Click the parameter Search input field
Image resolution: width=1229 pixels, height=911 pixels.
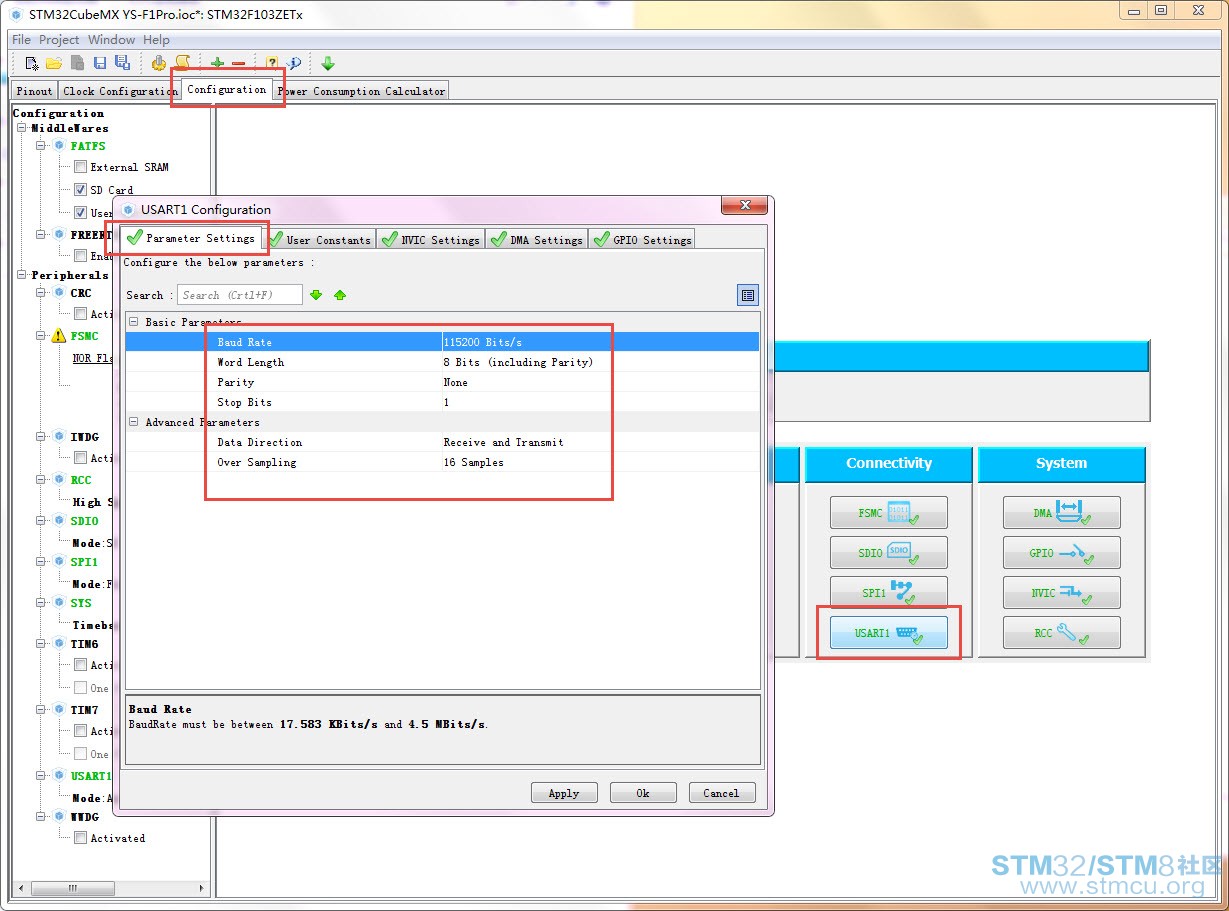pos(240,295)
